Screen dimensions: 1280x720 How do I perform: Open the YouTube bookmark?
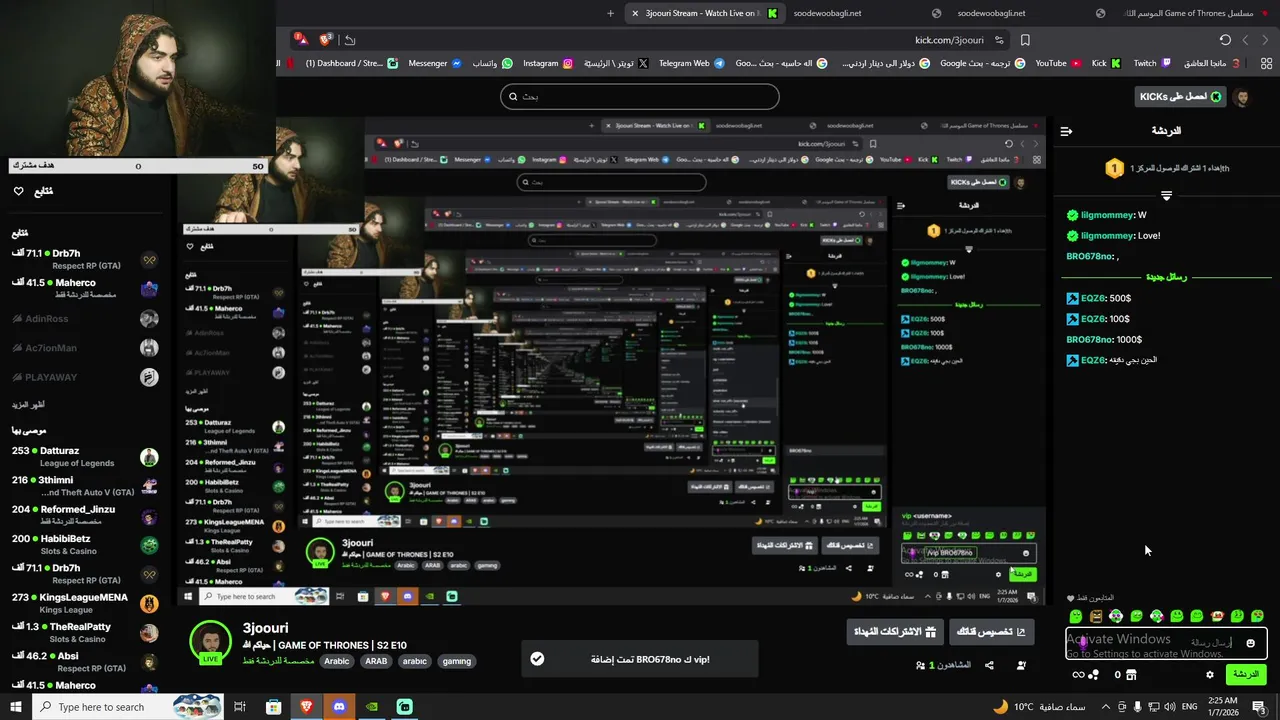pos(1058,63)
